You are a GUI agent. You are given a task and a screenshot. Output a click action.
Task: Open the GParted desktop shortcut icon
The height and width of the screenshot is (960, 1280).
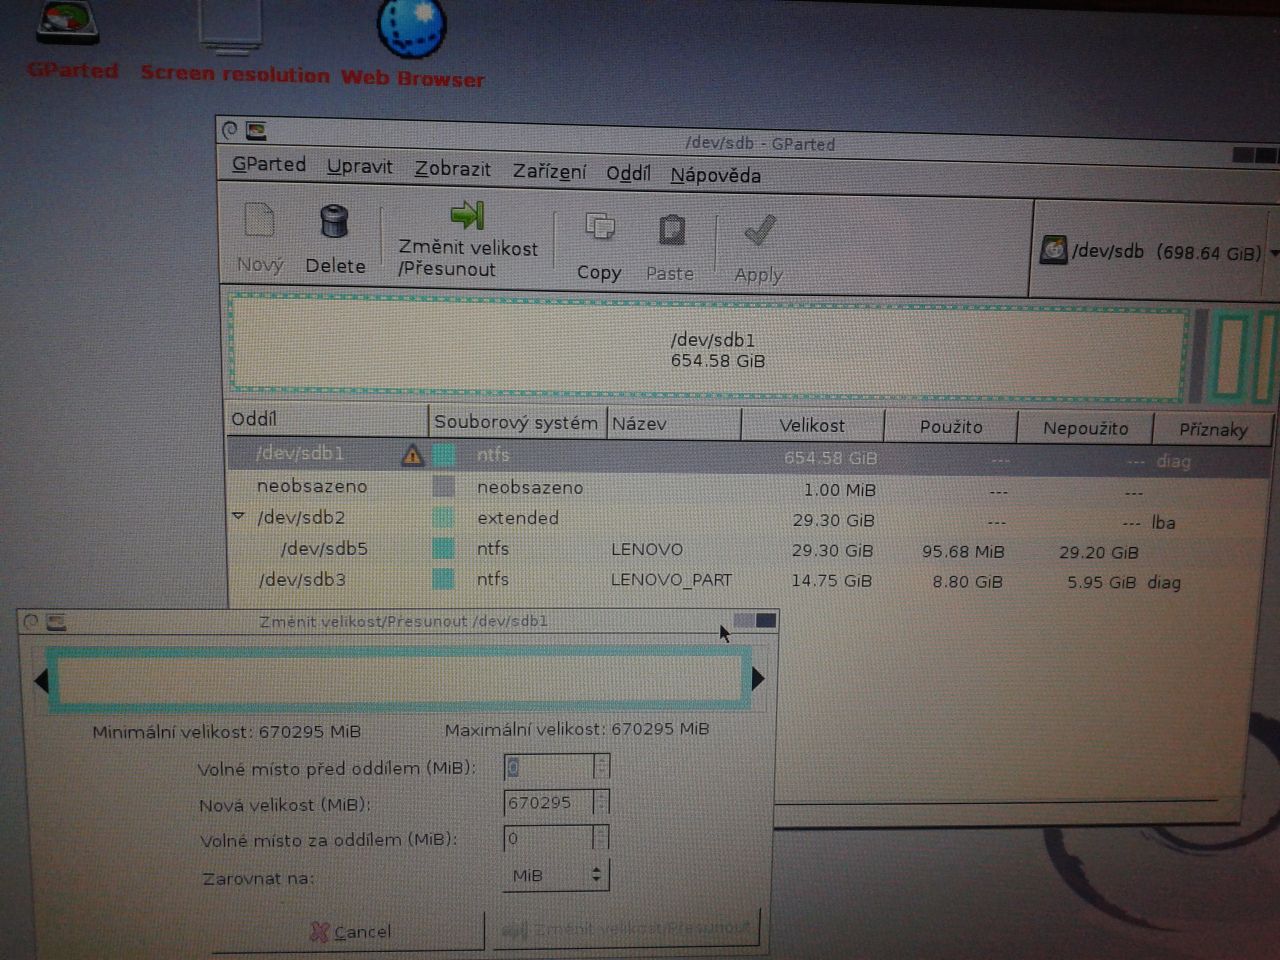click(x=68, y=24)
